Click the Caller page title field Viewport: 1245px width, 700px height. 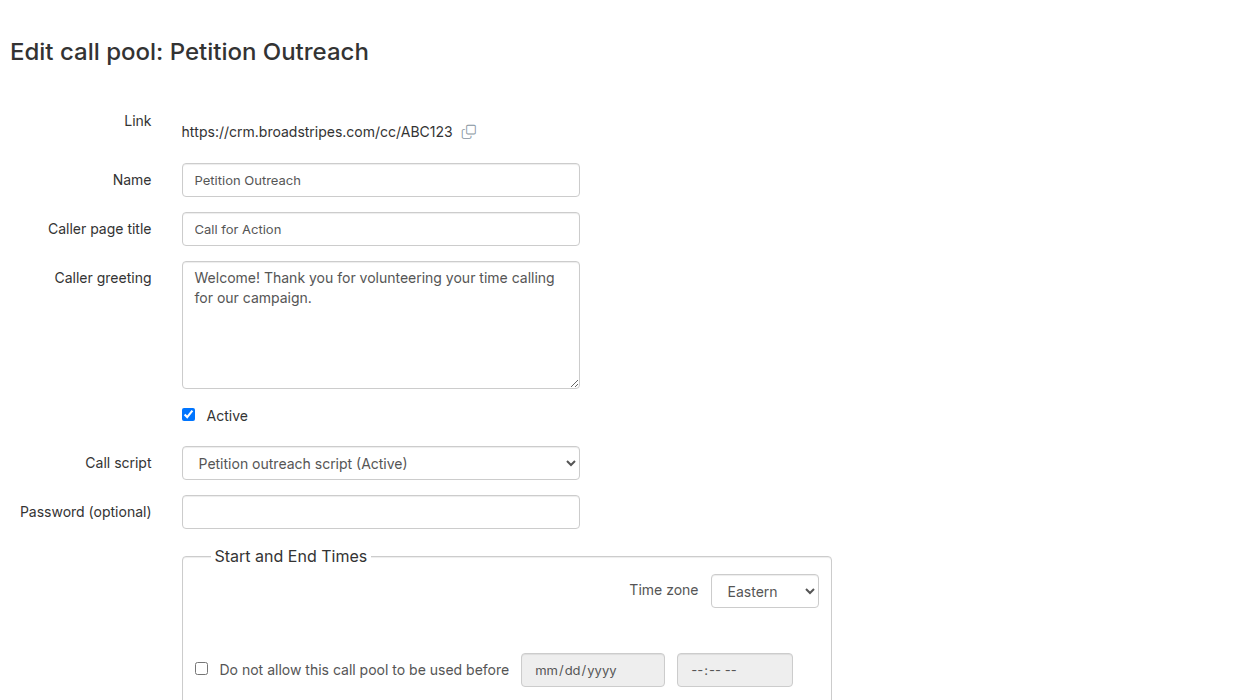[x=381, y=229]
